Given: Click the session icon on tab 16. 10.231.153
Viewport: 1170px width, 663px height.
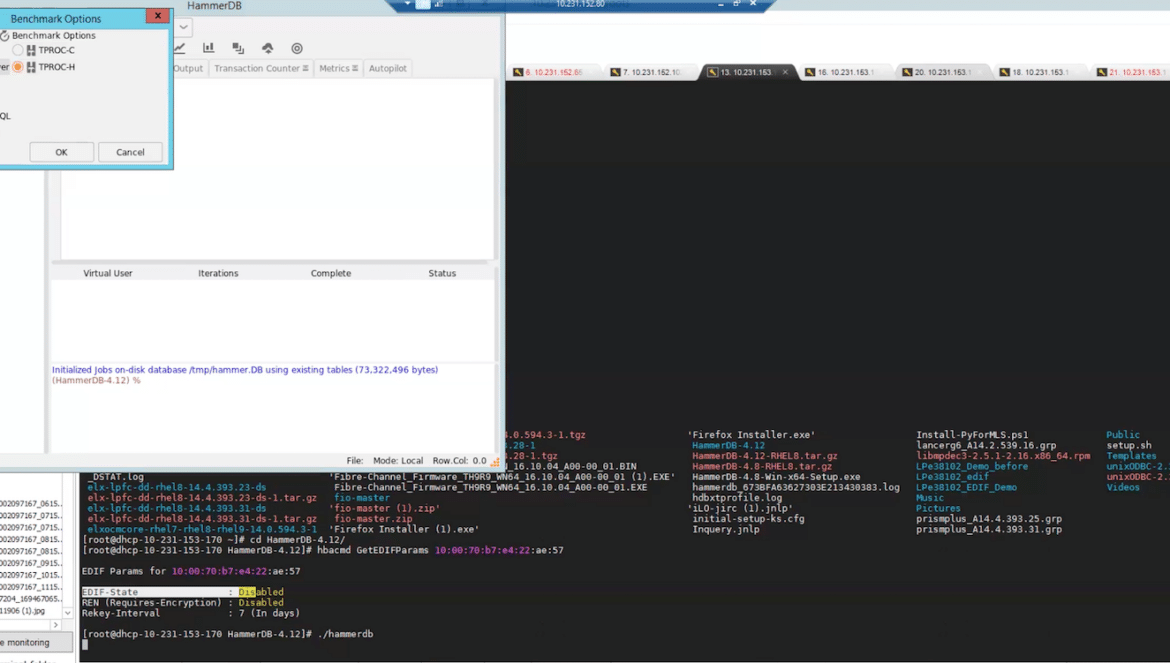Looking at the screenshot, I should pyautogui.click(x=810, y=72).
